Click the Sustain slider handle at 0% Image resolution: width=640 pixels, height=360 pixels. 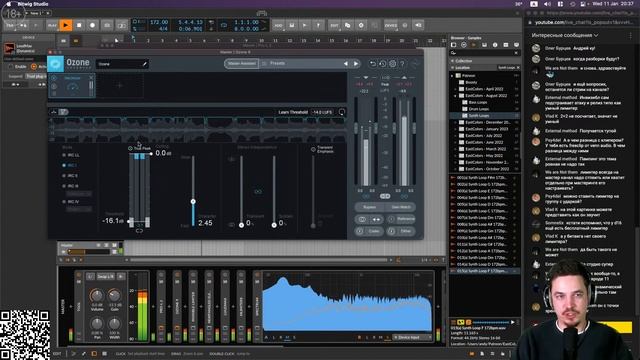pos(274,225)
